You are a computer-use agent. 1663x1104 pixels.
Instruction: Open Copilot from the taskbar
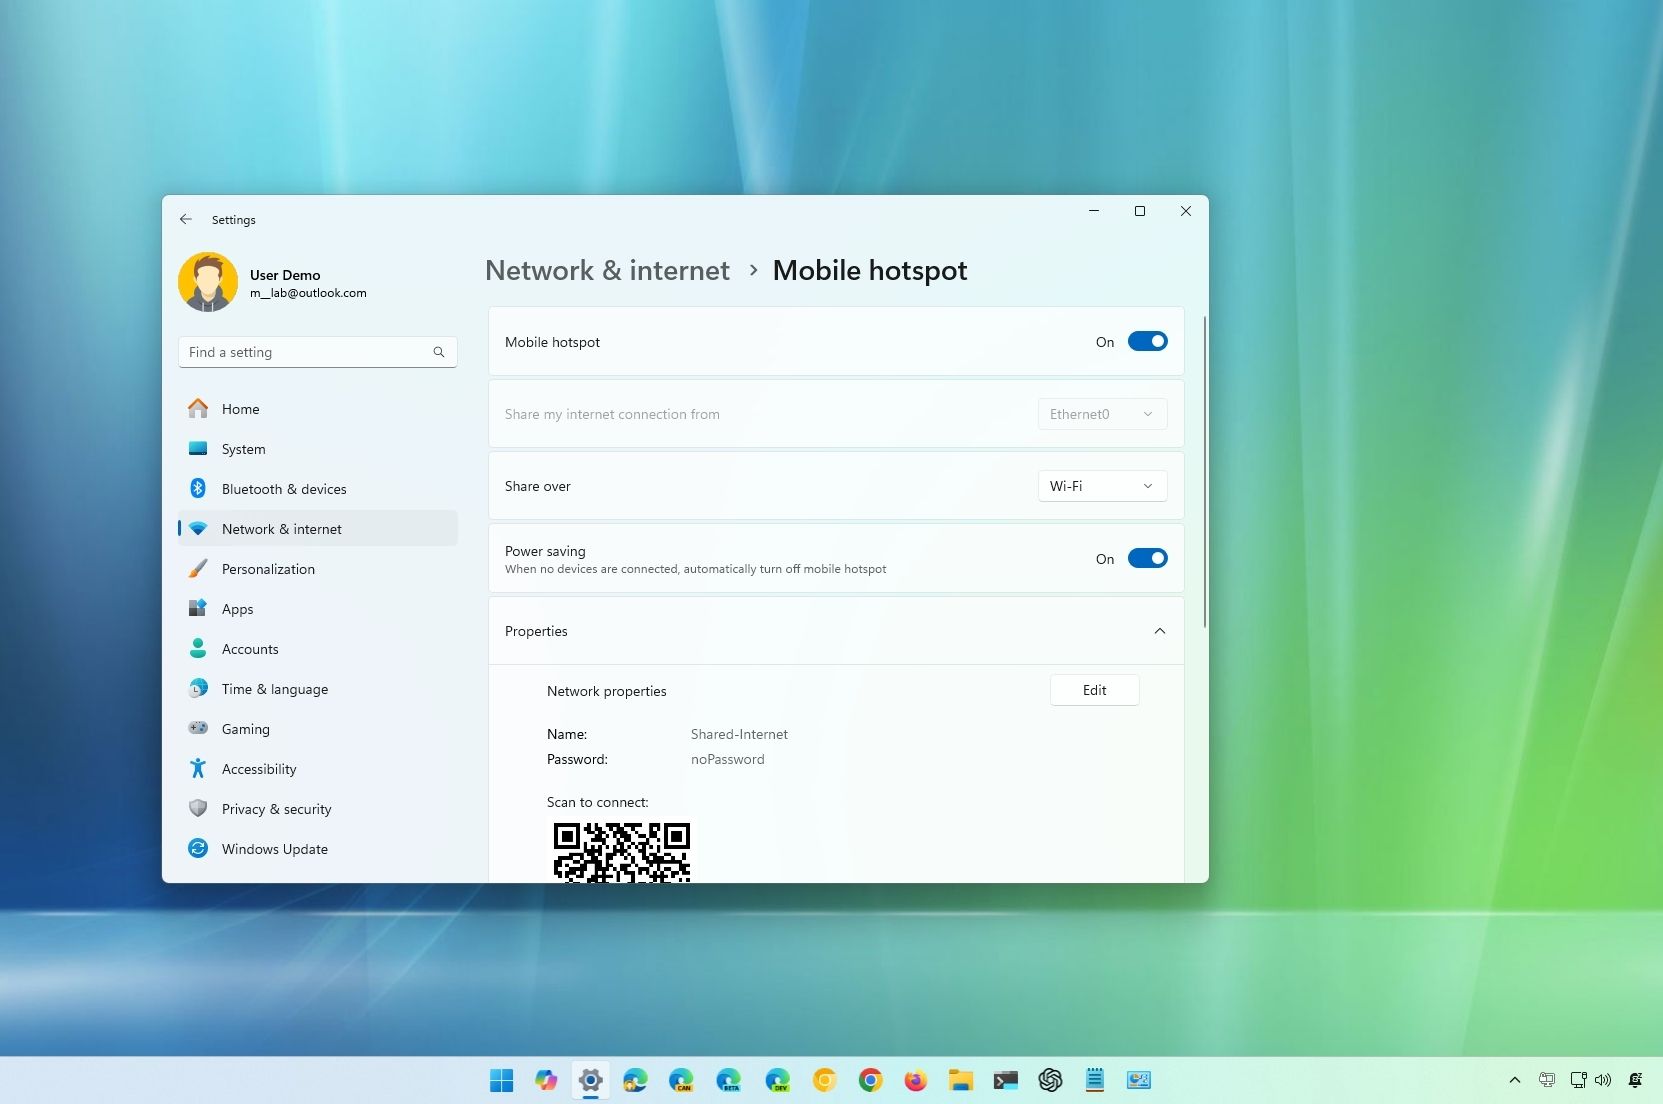pyautogui.click(x=546, y=1080)
